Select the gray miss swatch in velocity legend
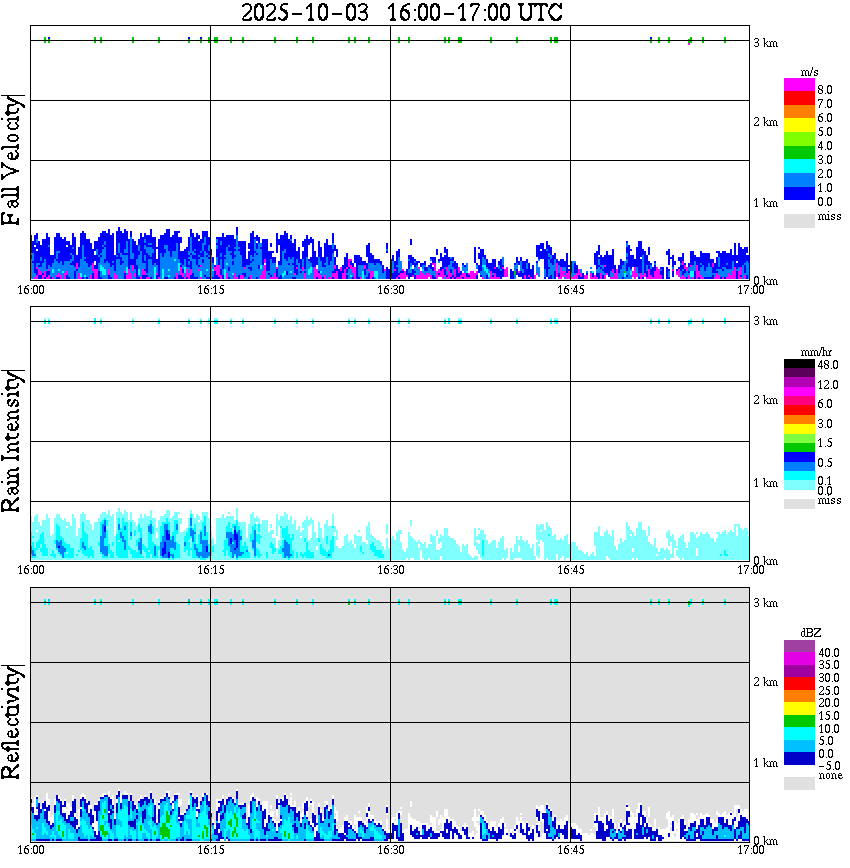 tap(799, 221)
